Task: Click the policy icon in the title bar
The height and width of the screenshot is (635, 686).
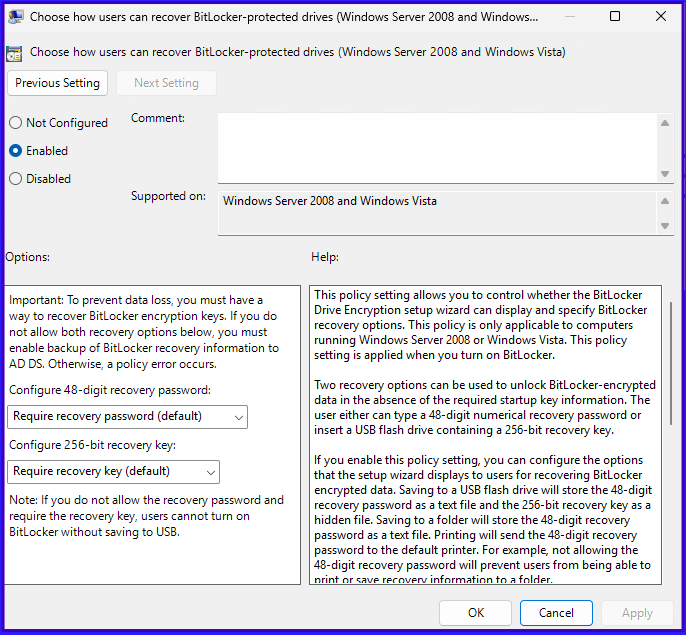Action: point(16,17)
